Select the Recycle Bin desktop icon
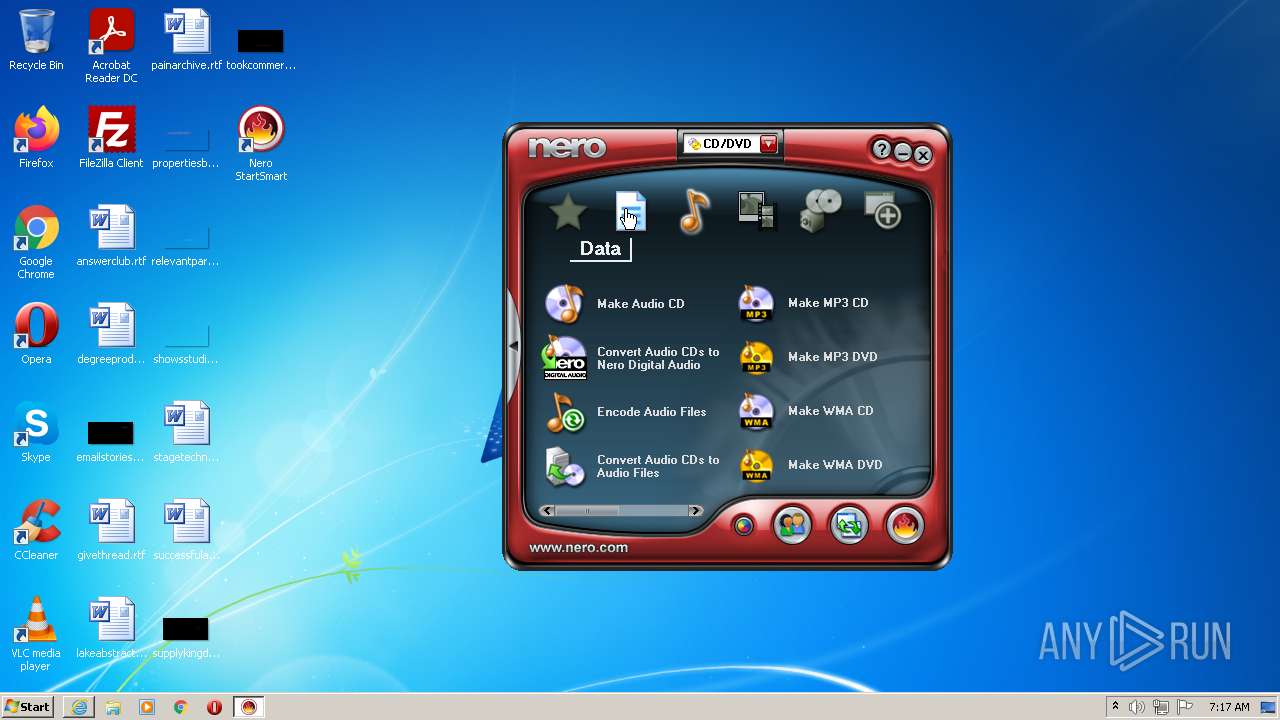This screenshot has height=720, width=1280. [36, 40]
